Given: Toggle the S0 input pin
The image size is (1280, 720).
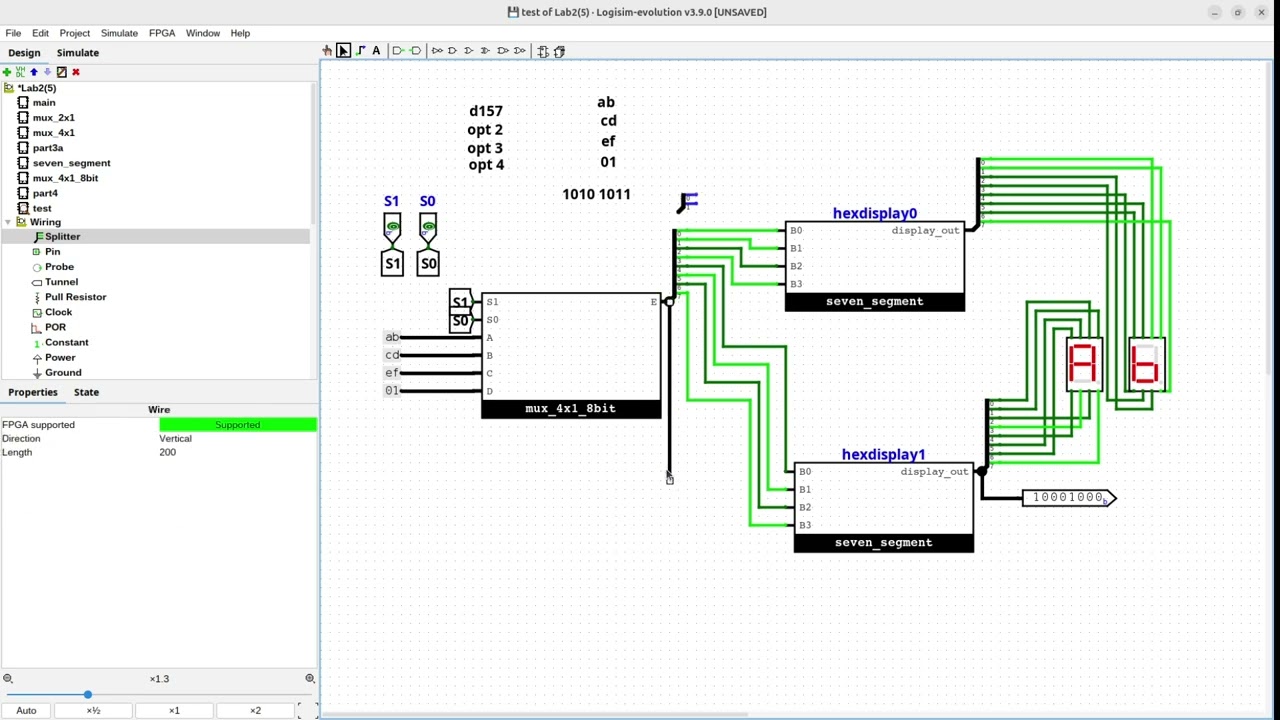Looking at the screenshot, I should click(428, 228).
